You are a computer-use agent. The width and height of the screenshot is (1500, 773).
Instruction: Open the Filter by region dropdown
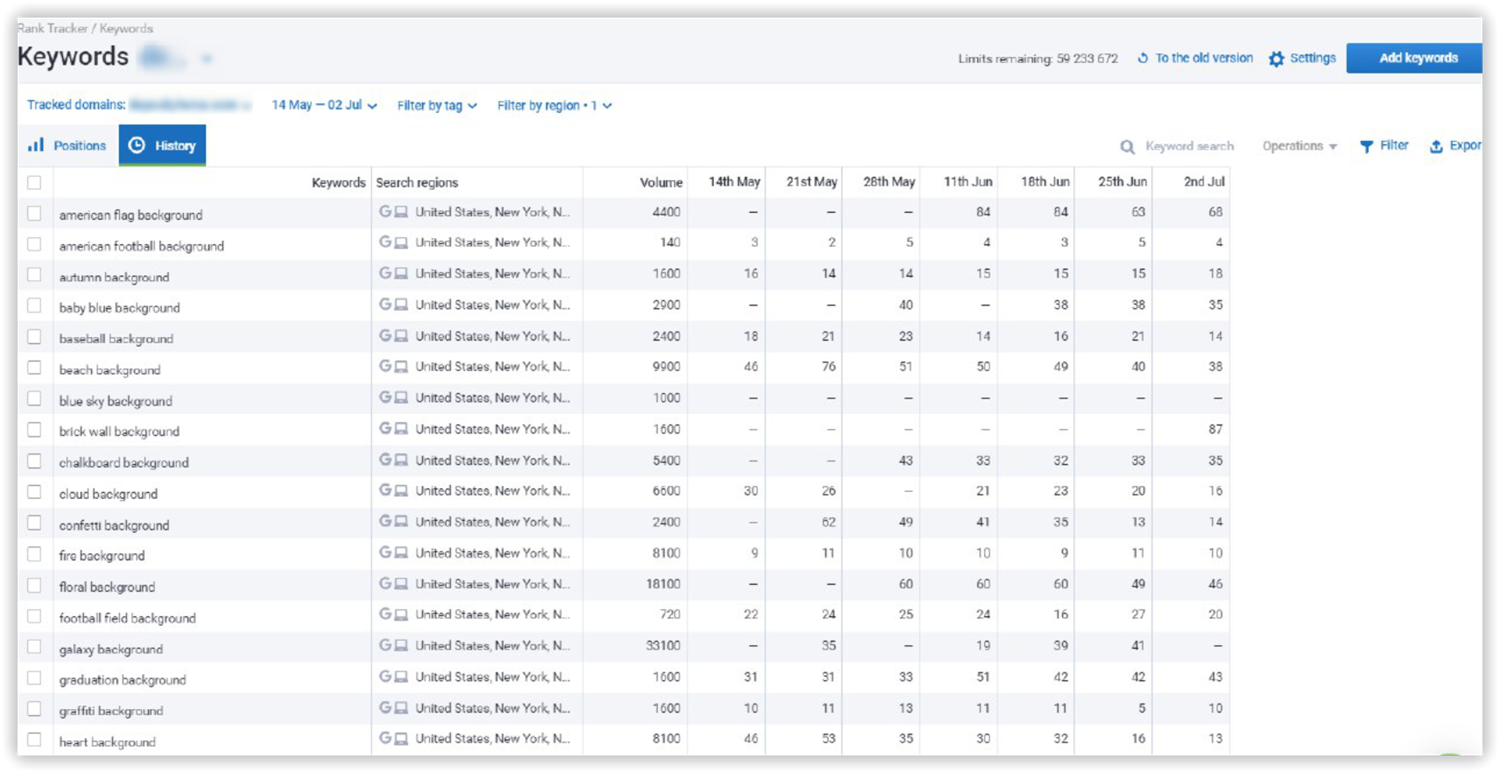point(554,105)
